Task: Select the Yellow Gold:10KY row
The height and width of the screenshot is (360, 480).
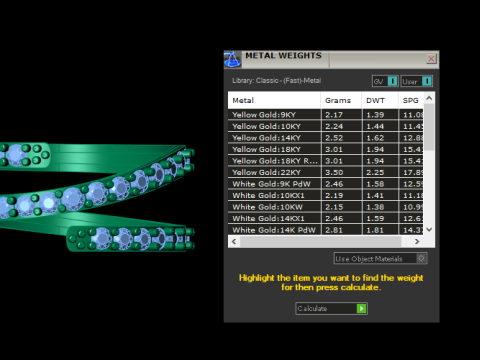Action: [x=326, y=126]
